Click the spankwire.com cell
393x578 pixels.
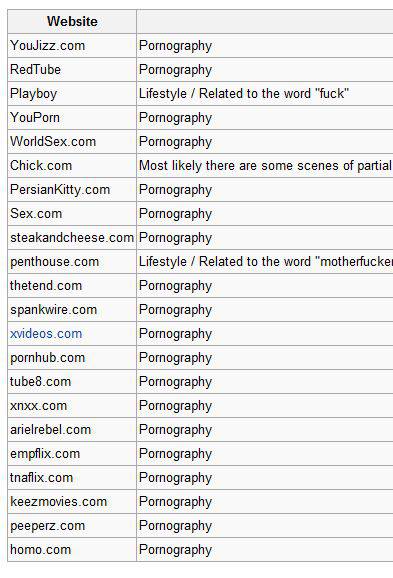[72, 310]
